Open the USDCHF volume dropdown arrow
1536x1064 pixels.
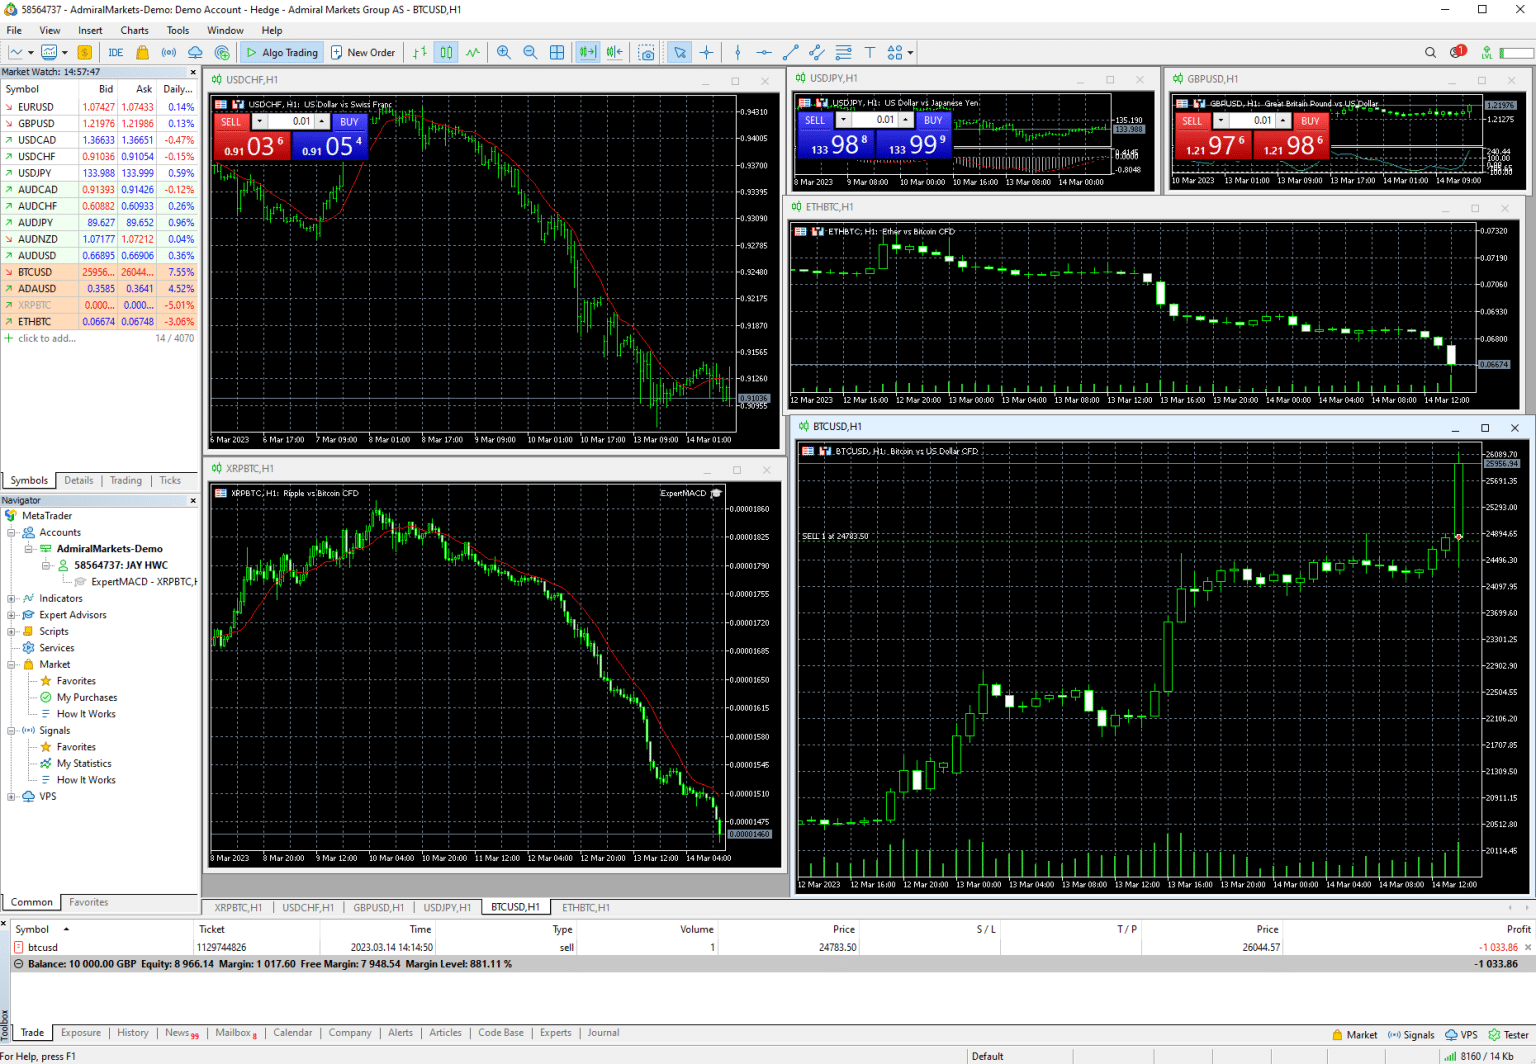[259, 122]
